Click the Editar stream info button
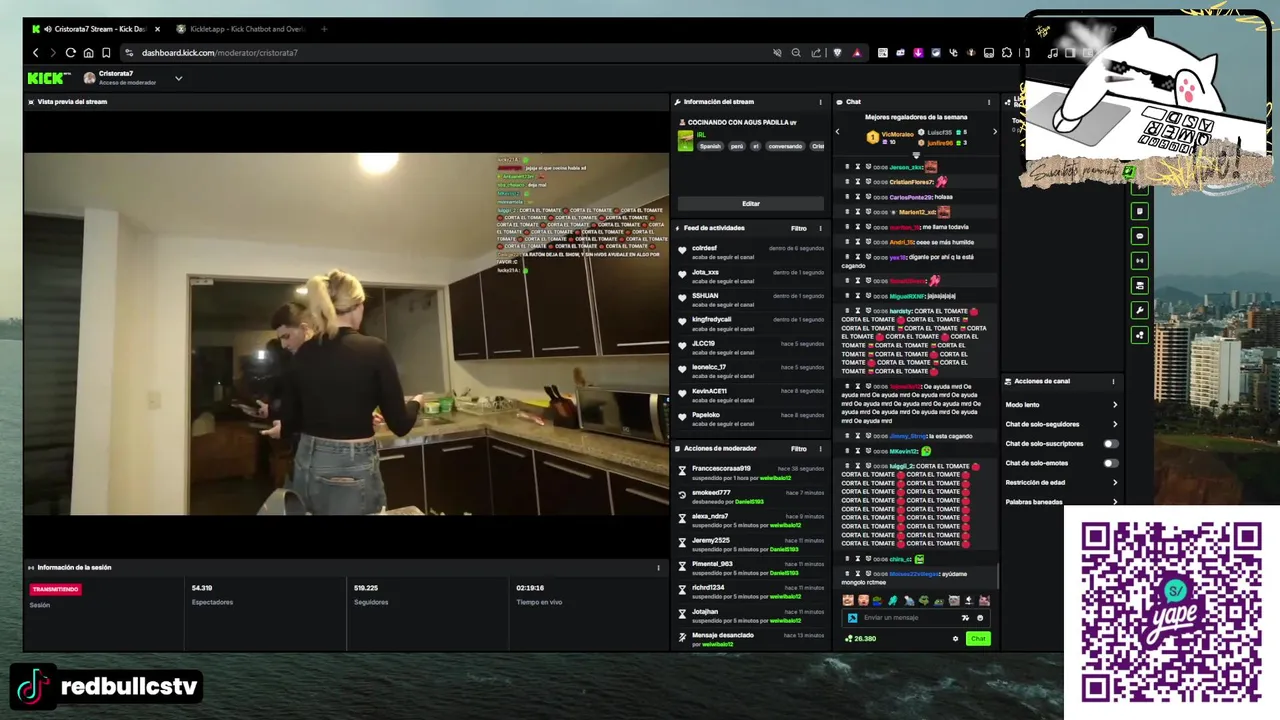Viewport: 1280px width, 720px height. pyautogui.click(x=751, y=203)
